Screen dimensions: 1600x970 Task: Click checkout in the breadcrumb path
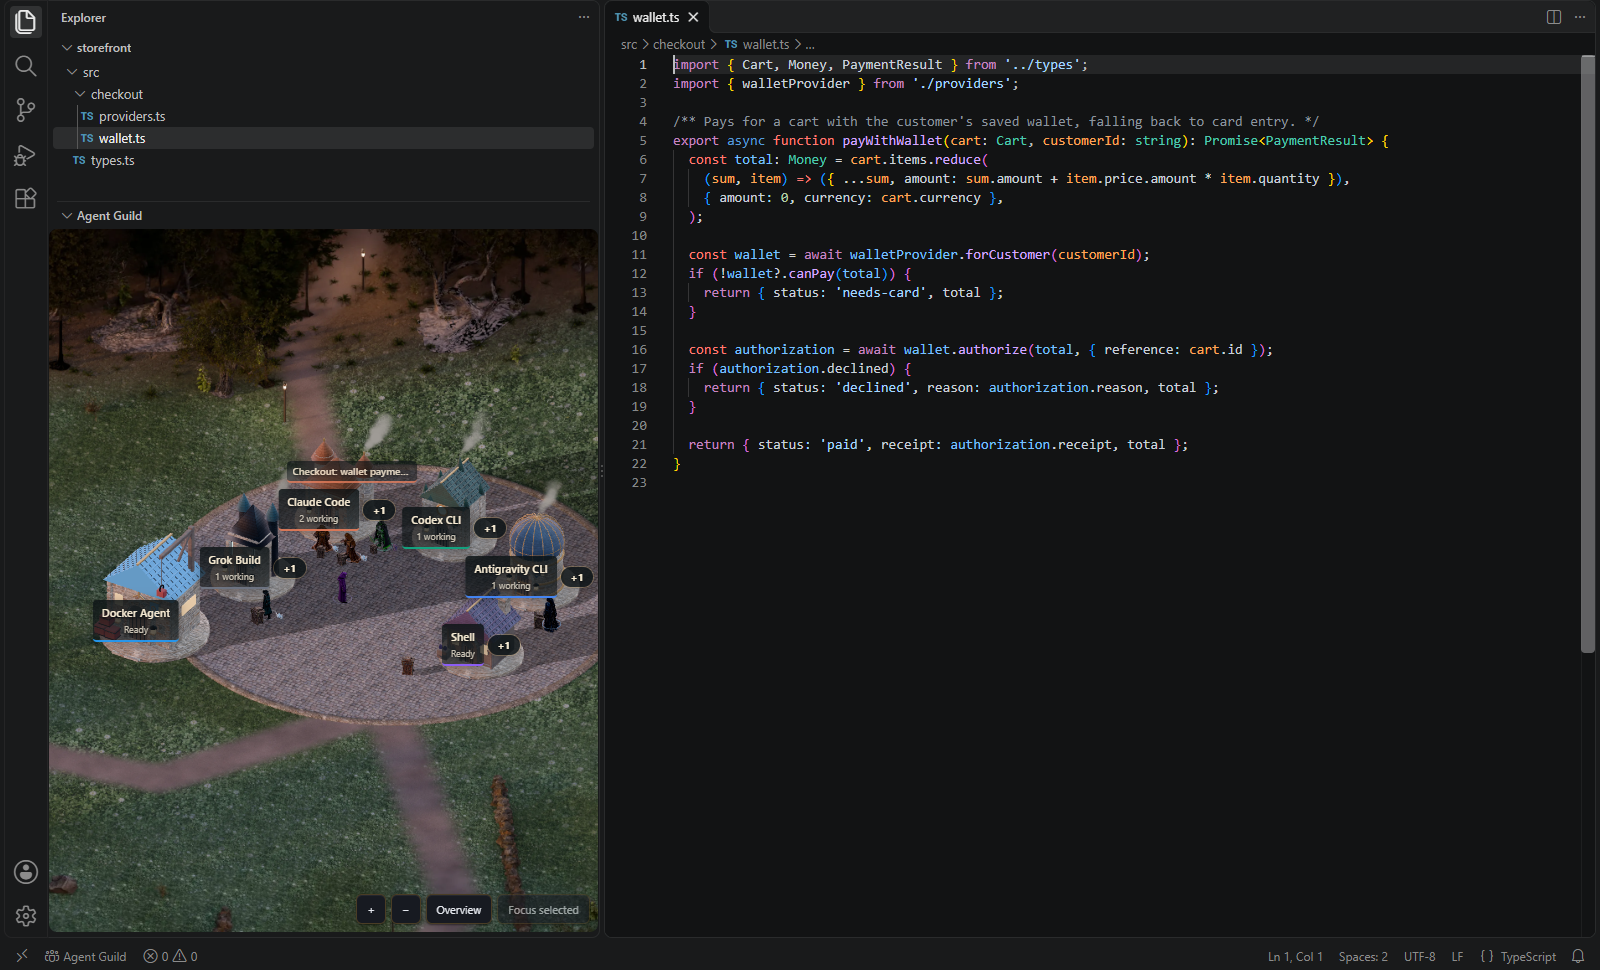(679, 45)
